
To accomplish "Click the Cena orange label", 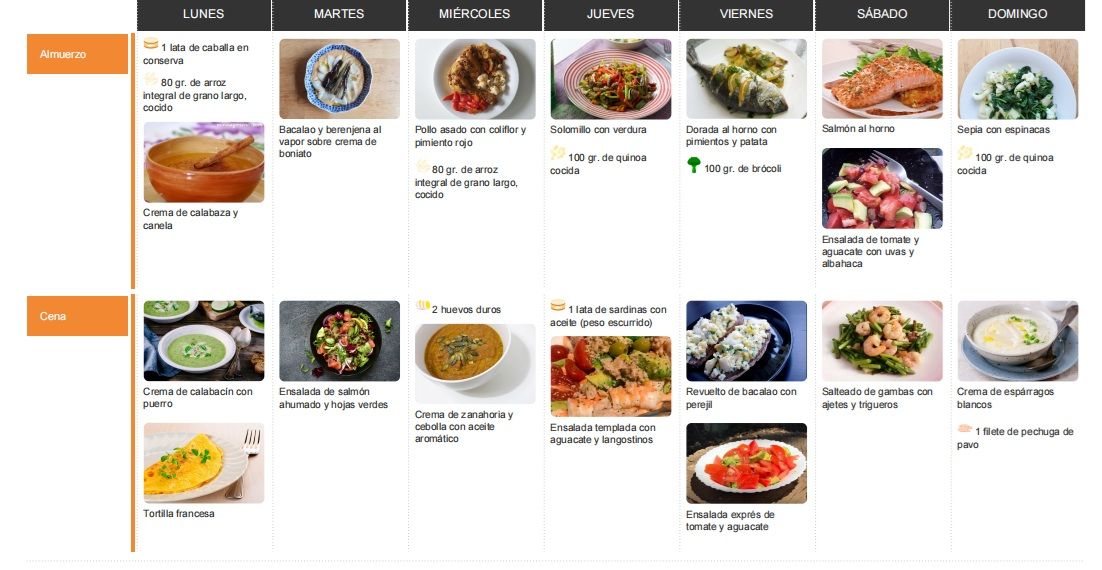I will tap(77, 316).
